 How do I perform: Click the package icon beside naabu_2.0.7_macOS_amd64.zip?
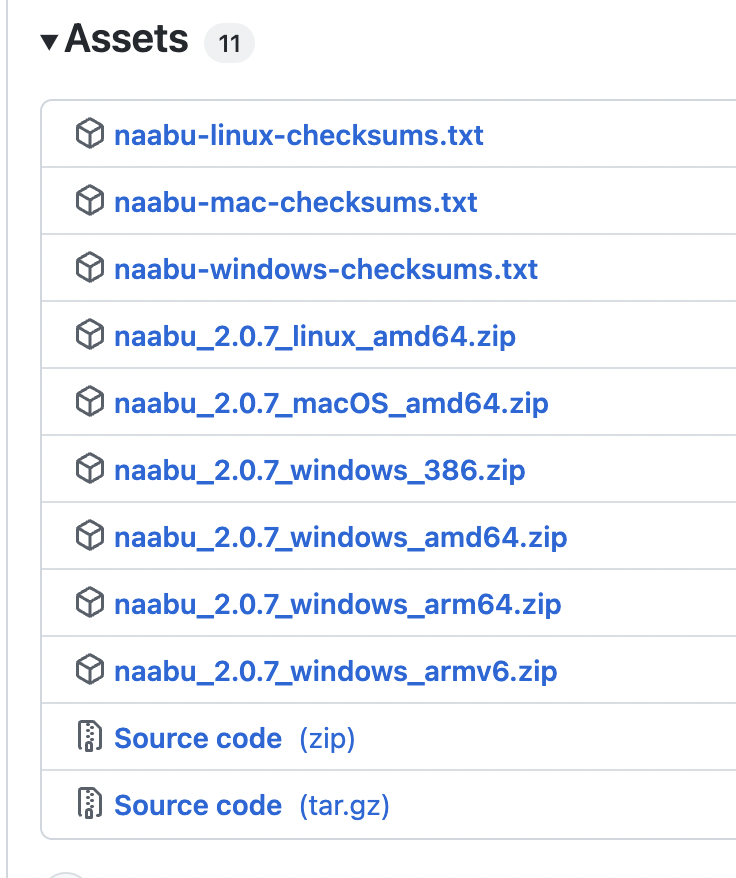click(90, 402)
